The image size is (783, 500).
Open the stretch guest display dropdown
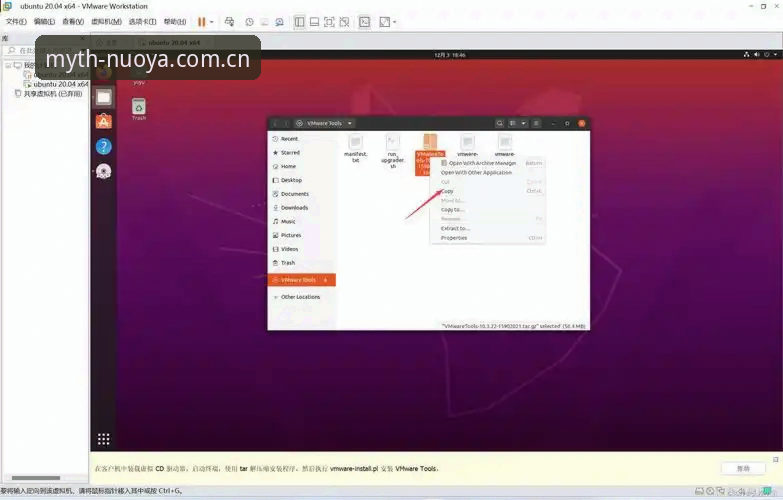click(394, 21)
